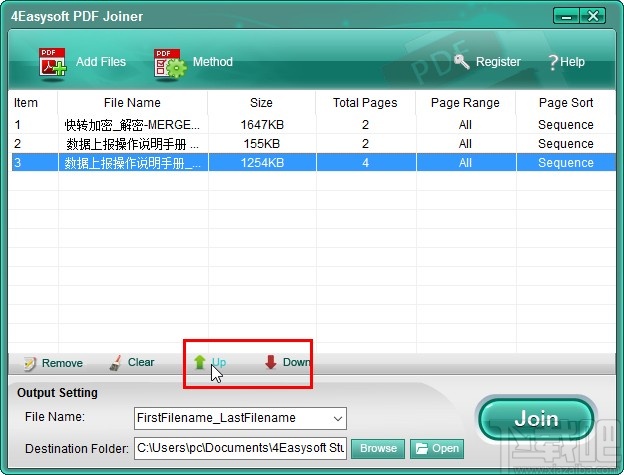Click Total Pages cell in 1647KB row
The width and height of the screenshot is (624, 475).
point(365,125)
